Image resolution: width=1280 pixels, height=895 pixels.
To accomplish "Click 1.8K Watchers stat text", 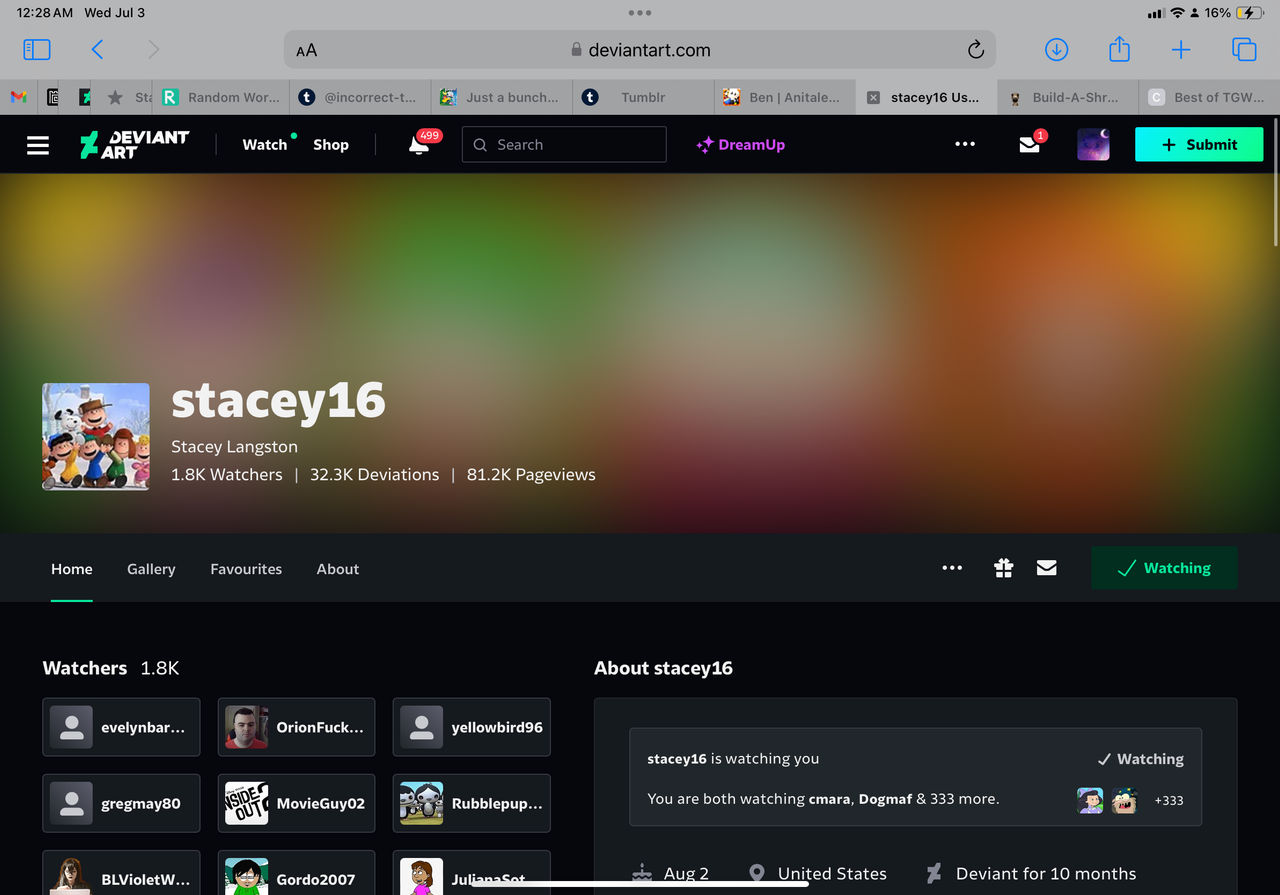I will pyautogui.click(x=227, y=475).
